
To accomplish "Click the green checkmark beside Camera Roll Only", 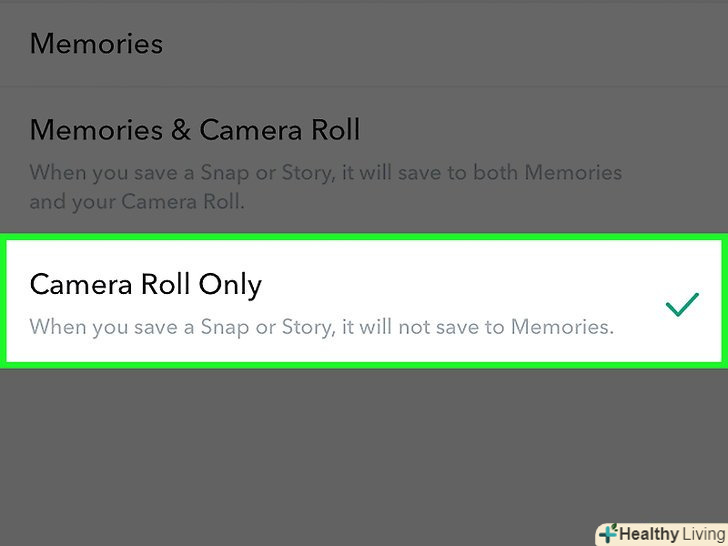I will coord(681,306).
